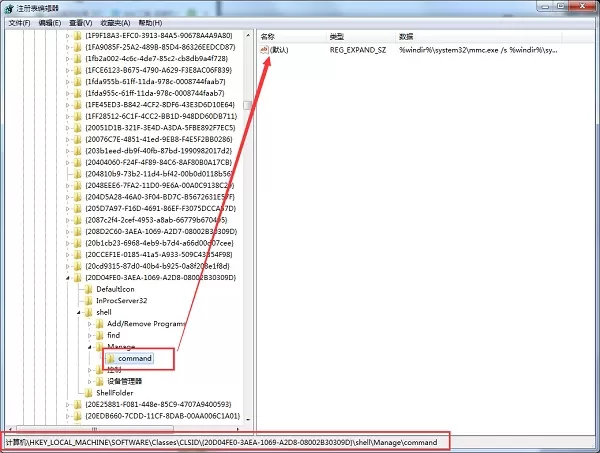The image size is (600, 453).
Task: Open the 查看(V) menu
Action: 80,23
